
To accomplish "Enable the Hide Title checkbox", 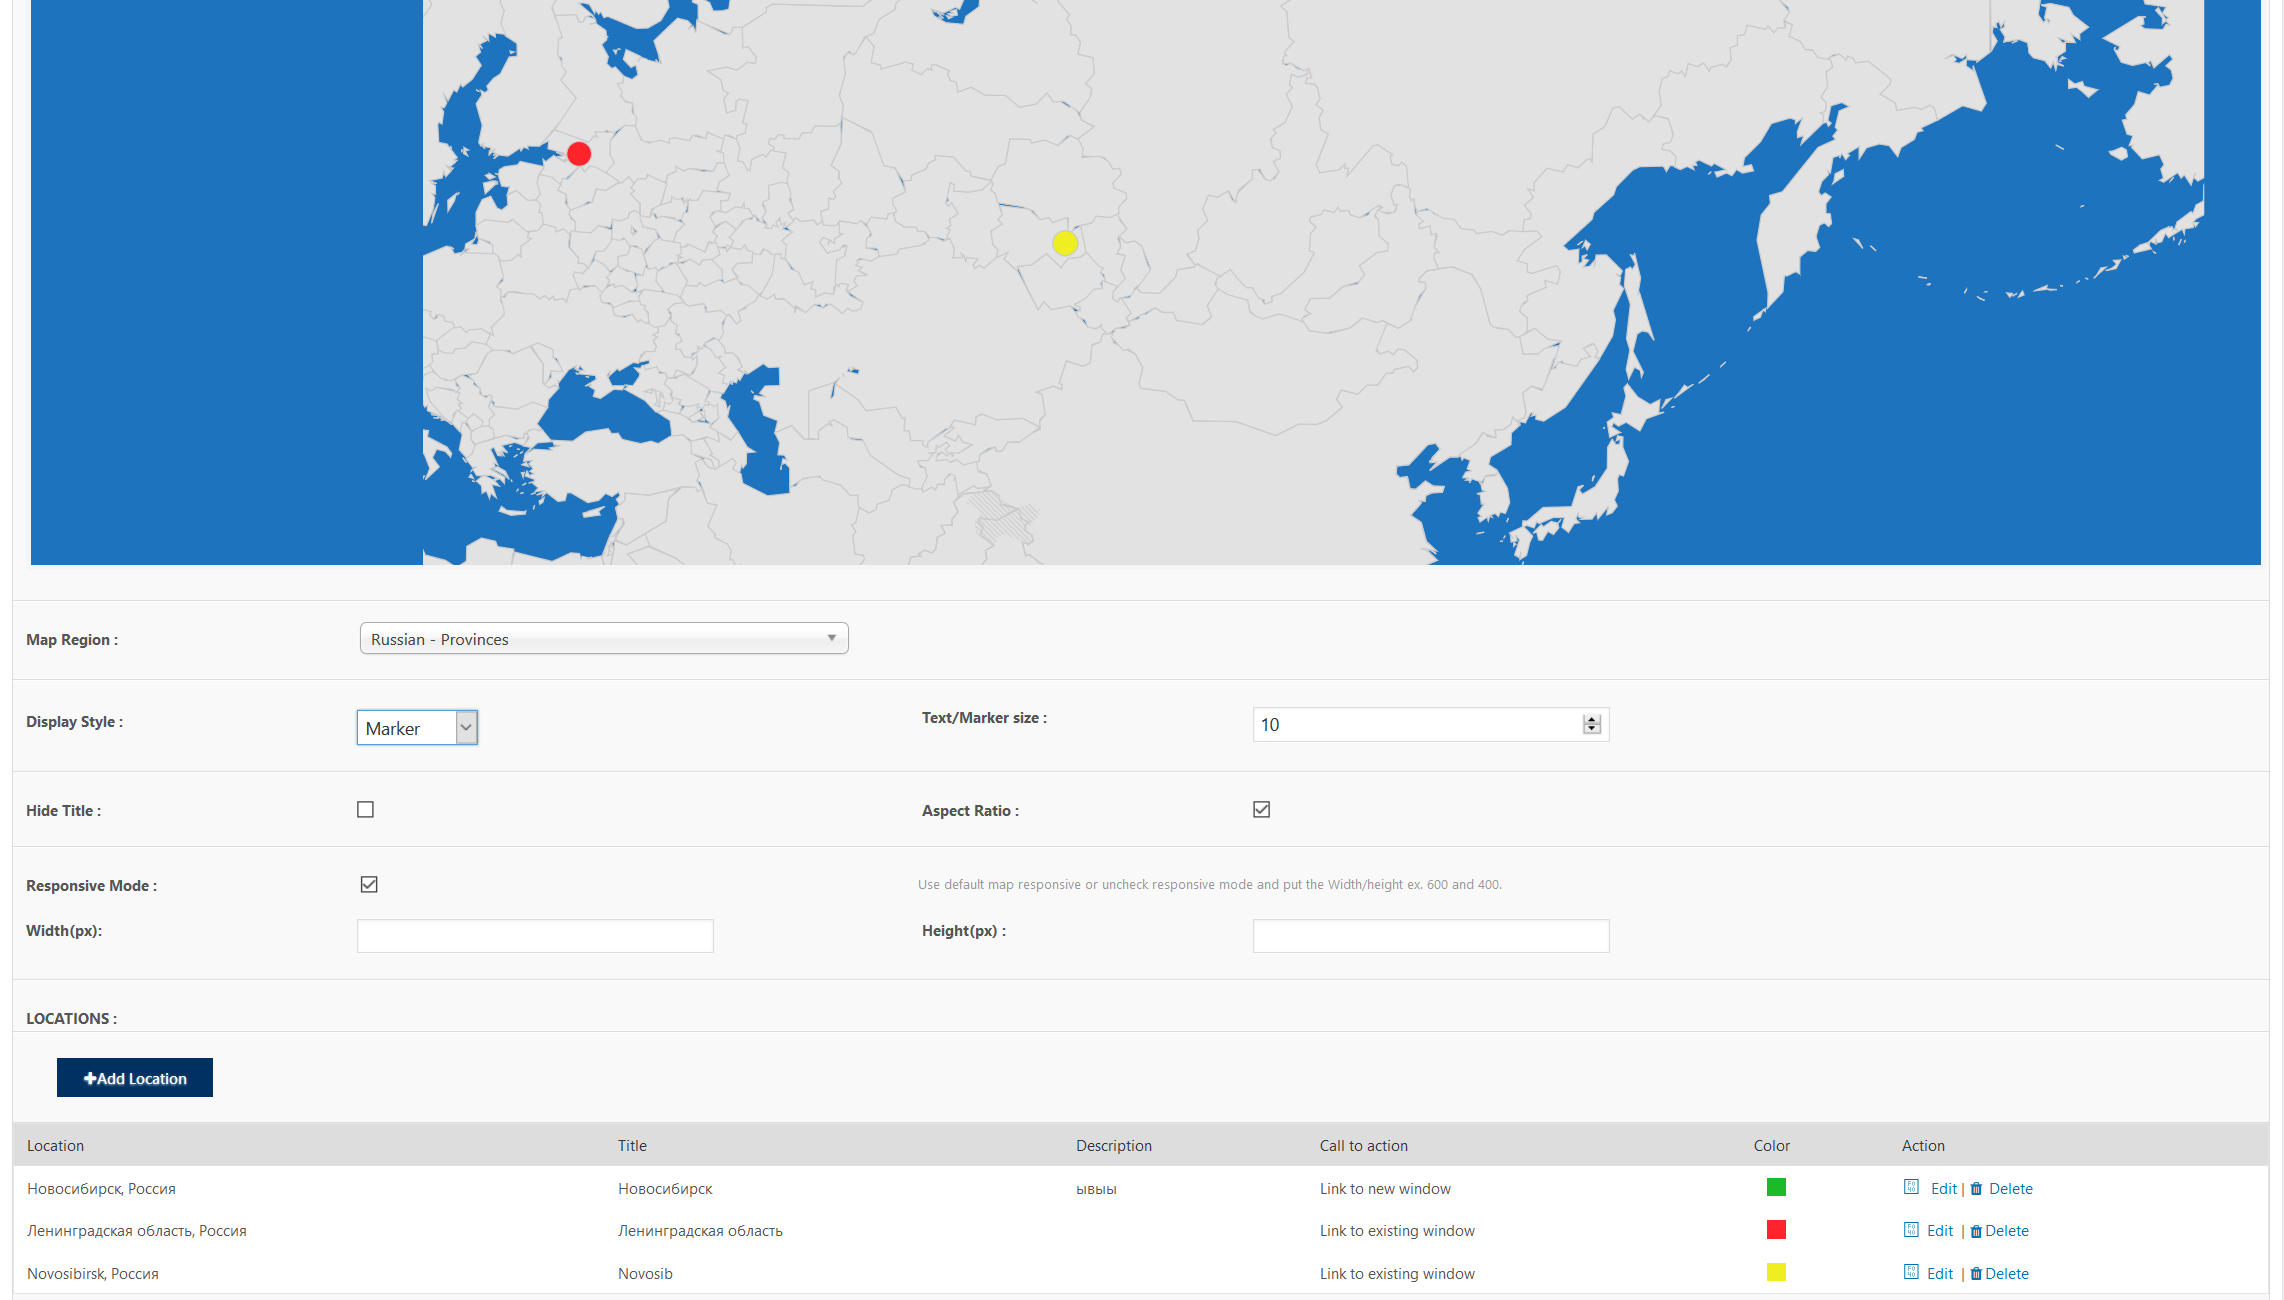I will pos(366,810).
